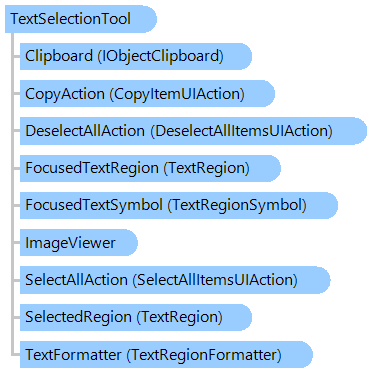Image resolution: width=385 pixels, height=372 pixels.
Task: Open CopyAction (CopyItemUIAction) entry
Action: coord(147,94)
